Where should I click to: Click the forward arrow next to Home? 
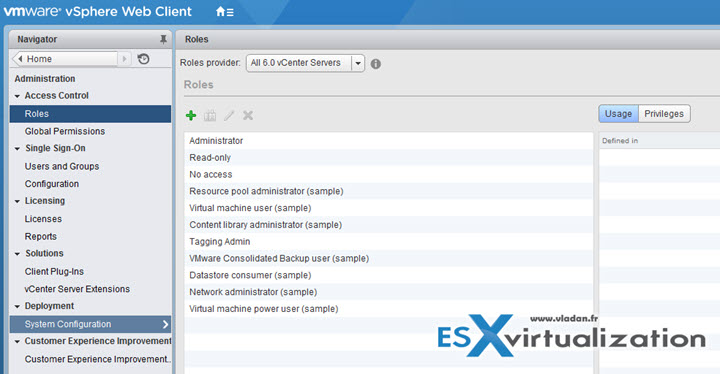(124, 59)
